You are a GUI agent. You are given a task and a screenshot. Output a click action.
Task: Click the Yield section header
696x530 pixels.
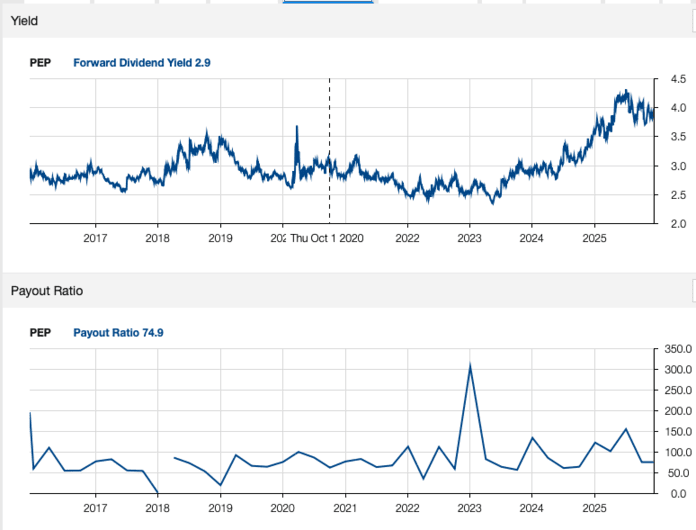click(x=25, y=21)
